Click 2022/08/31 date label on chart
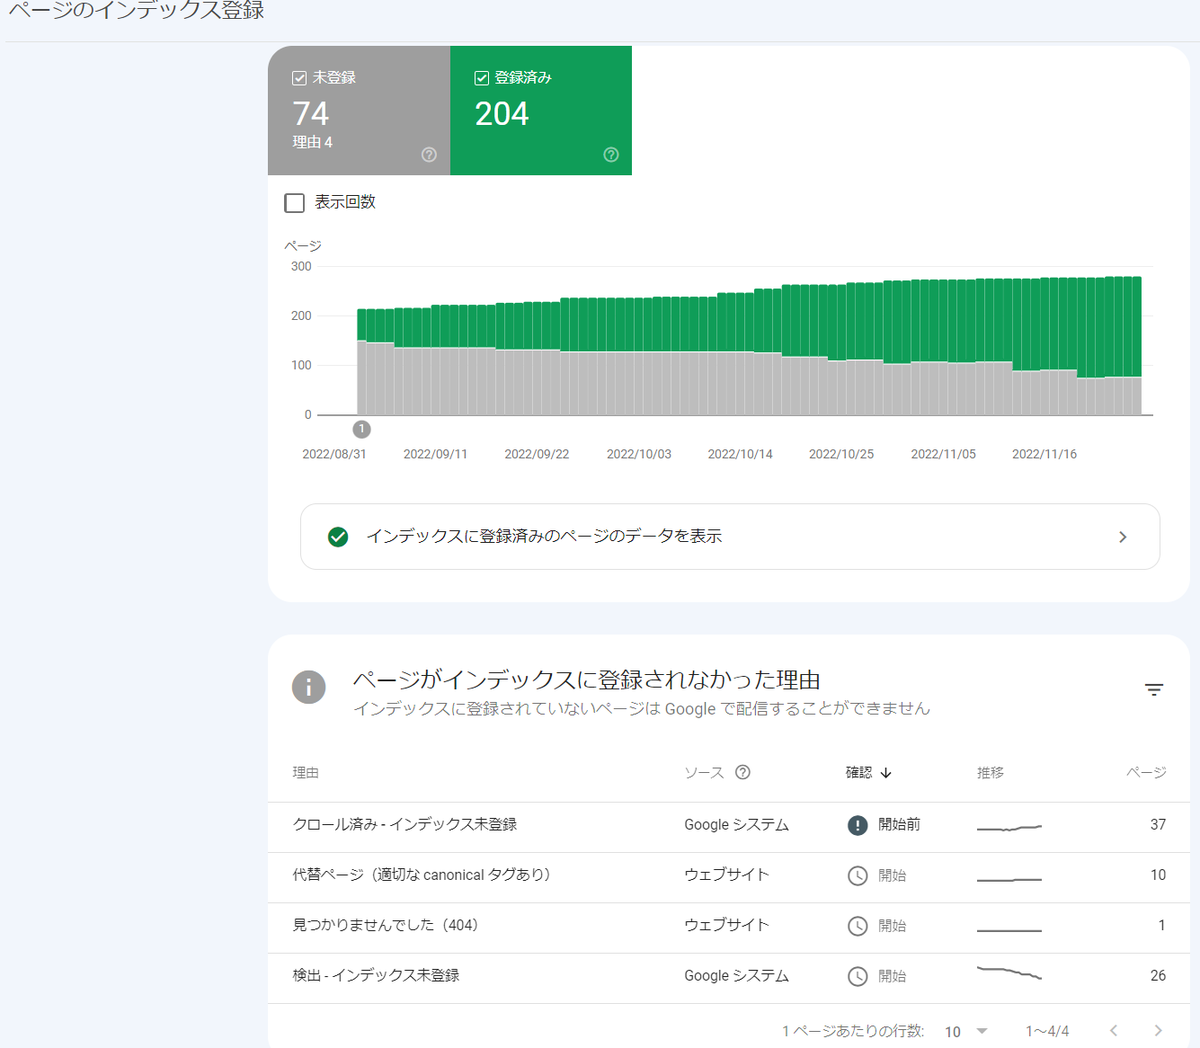 [x=334, y=454]
